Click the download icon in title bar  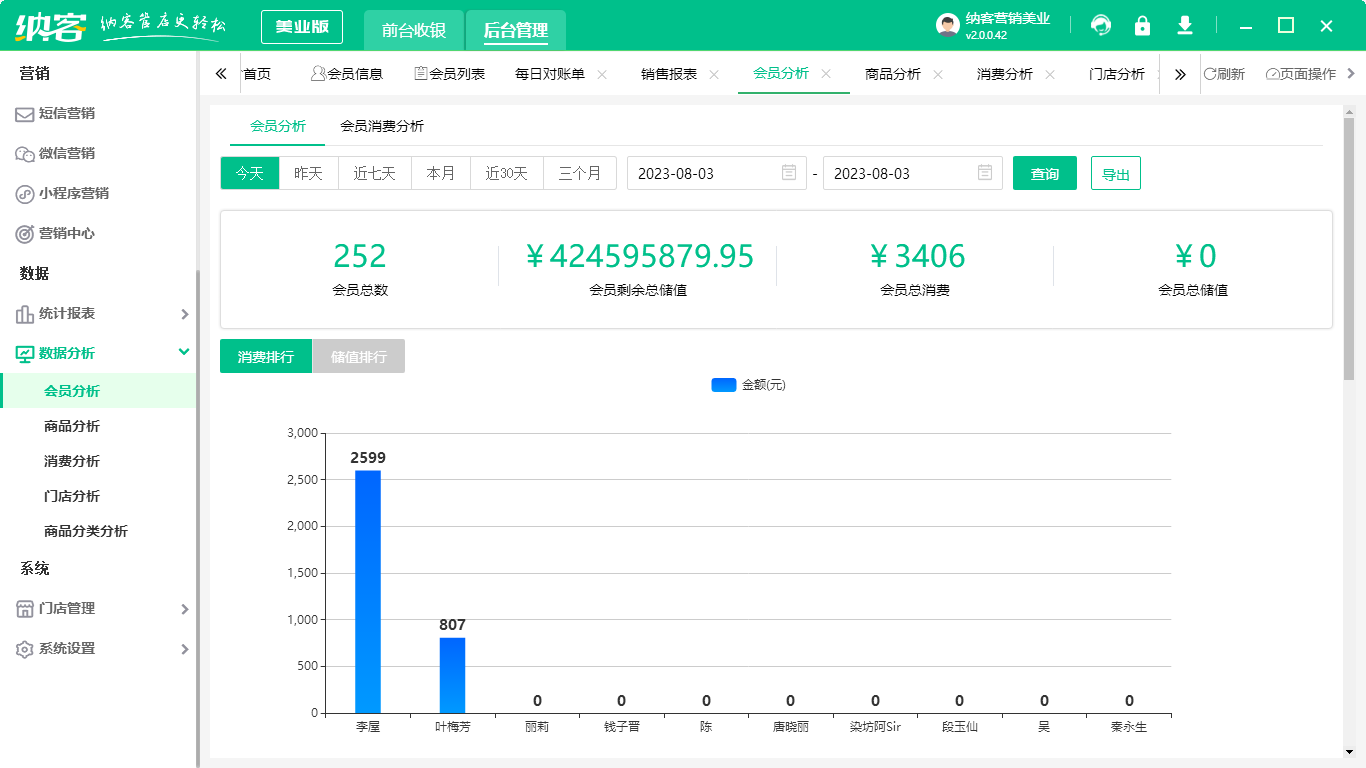pos(1184,25)
